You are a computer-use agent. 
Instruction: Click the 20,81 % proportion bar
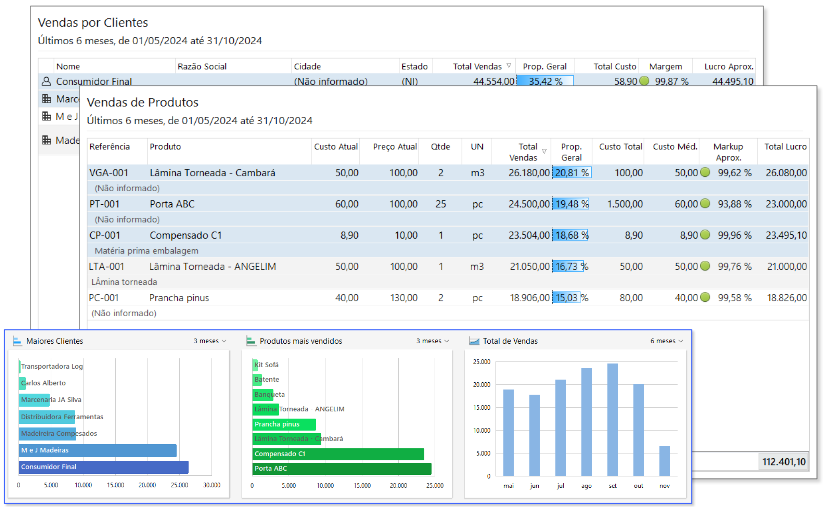click(572, 172)
